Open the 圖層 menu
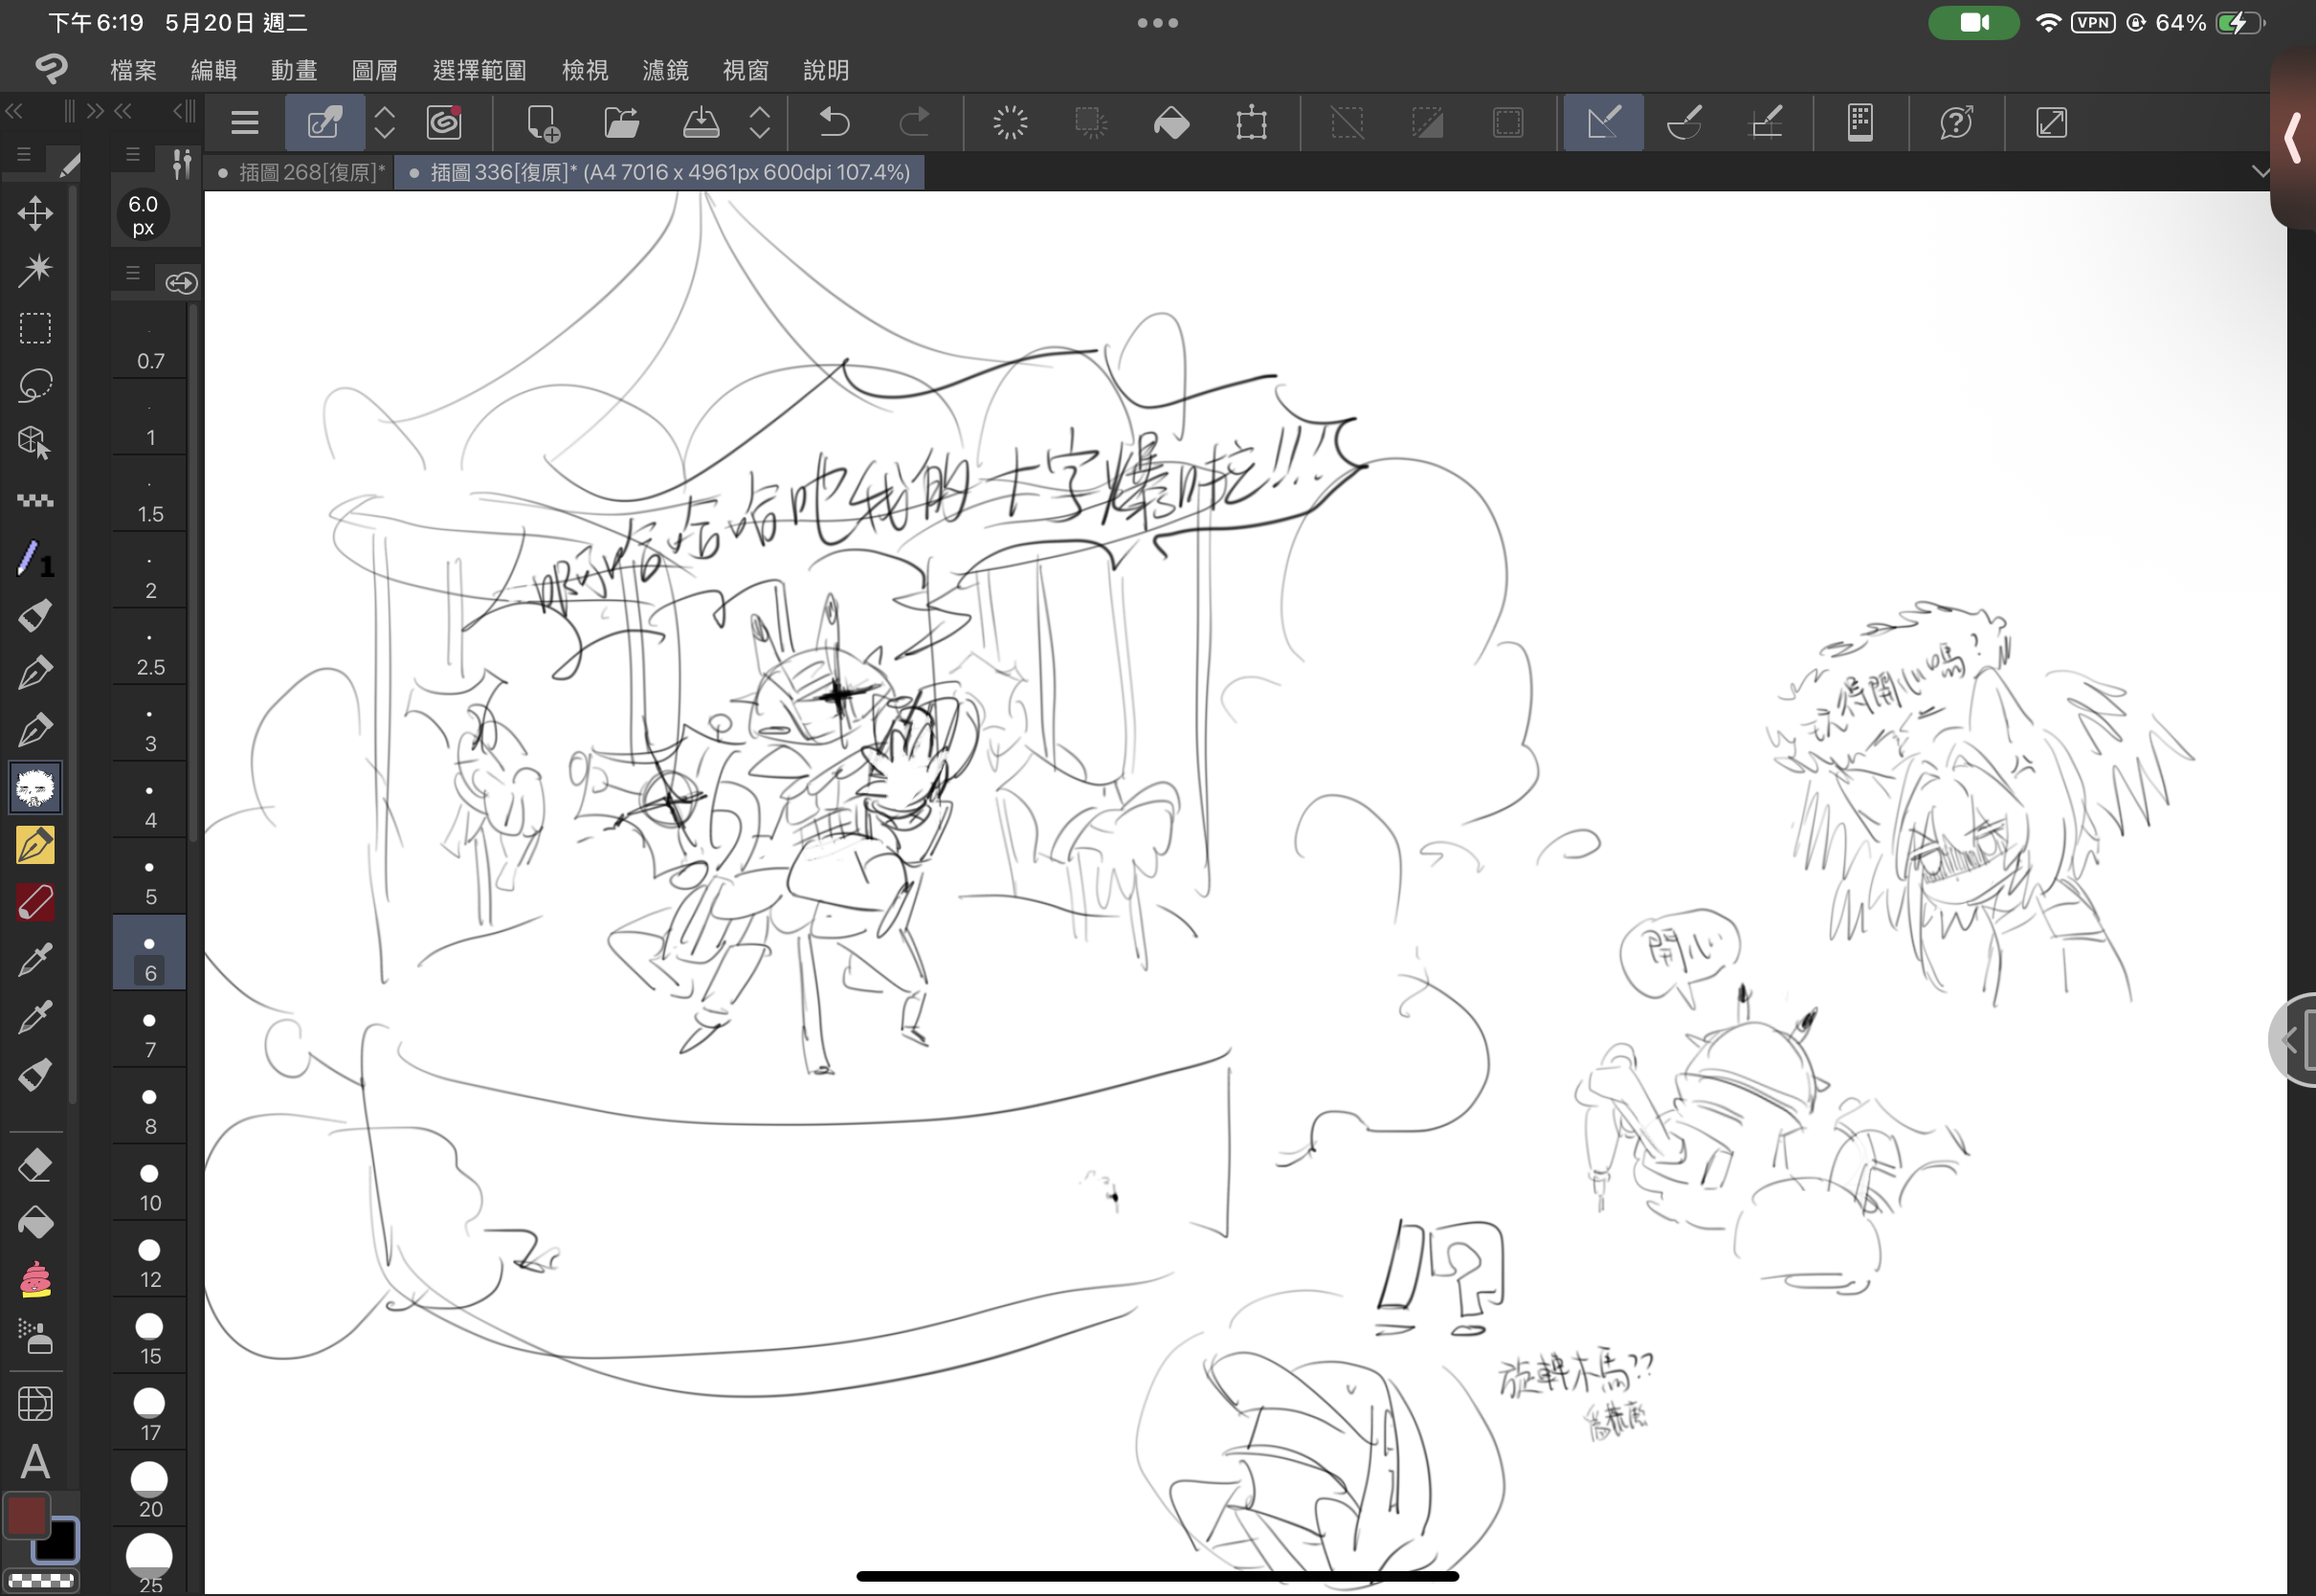Image resolution: width=2316 pixels, height=1596 pixels. (x=375, y=70)
